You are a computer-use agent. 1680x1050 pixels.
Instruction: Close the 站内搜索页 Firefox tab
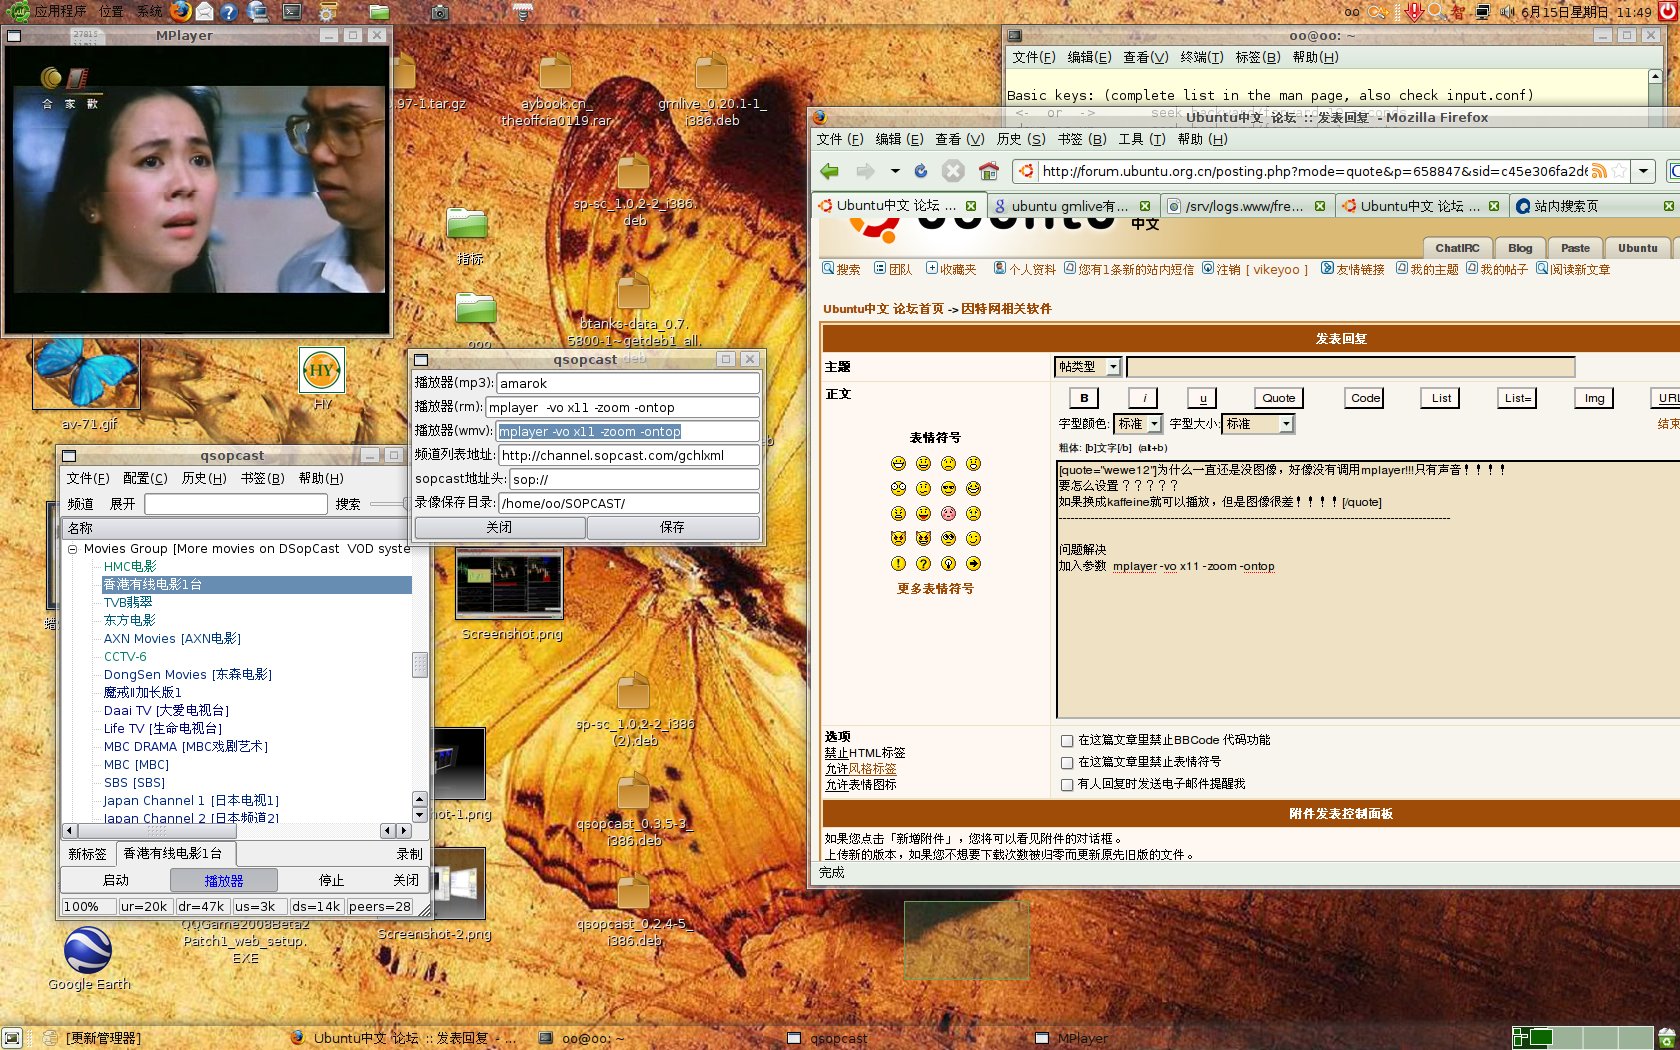[1669, 206]
